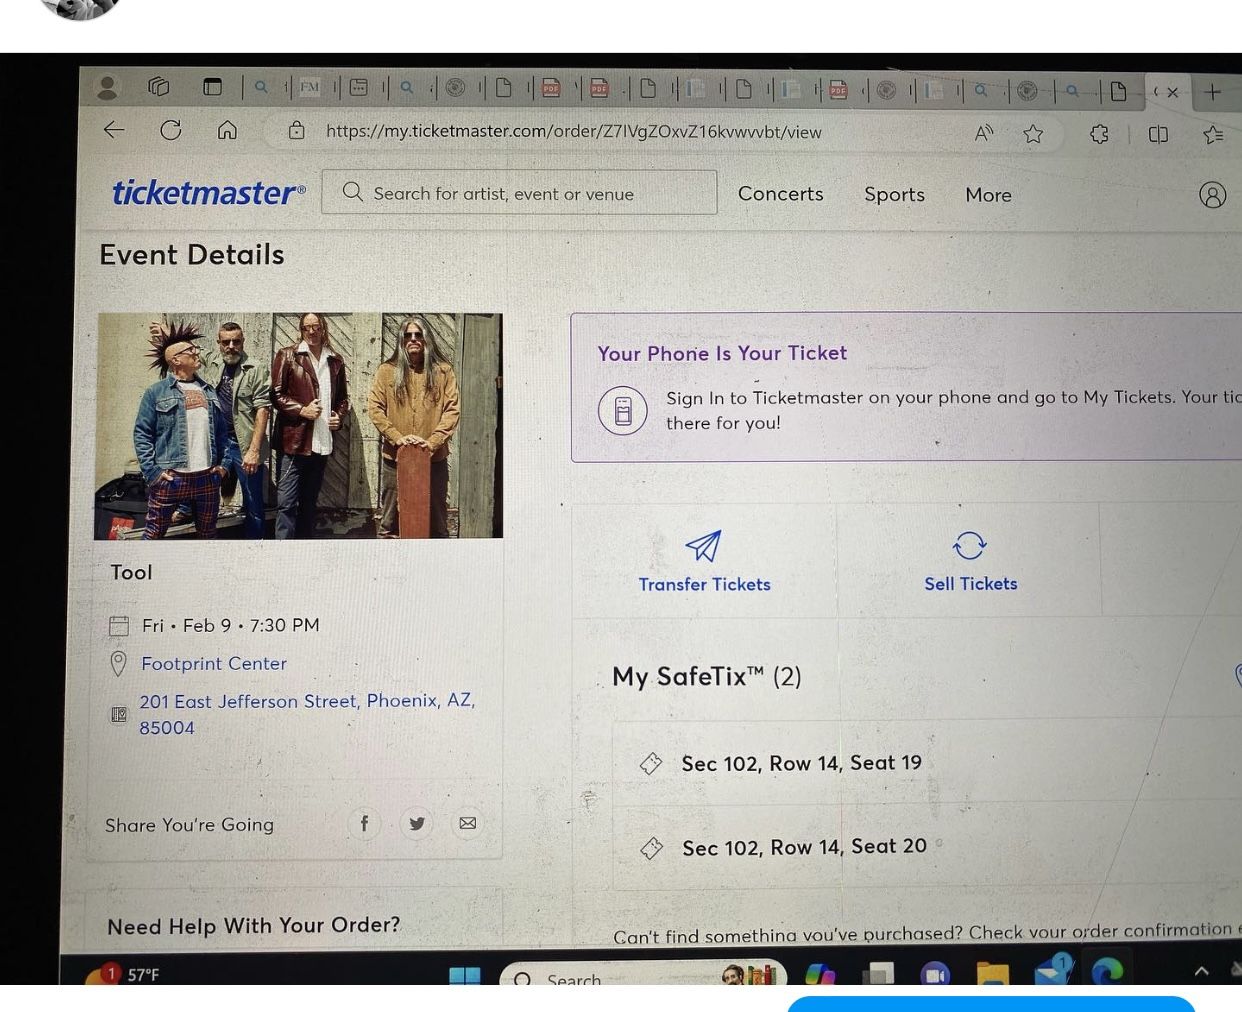Open the Sell Tickets feature
Screen dimensions: 1242x1012
click(x=969, y=560)
